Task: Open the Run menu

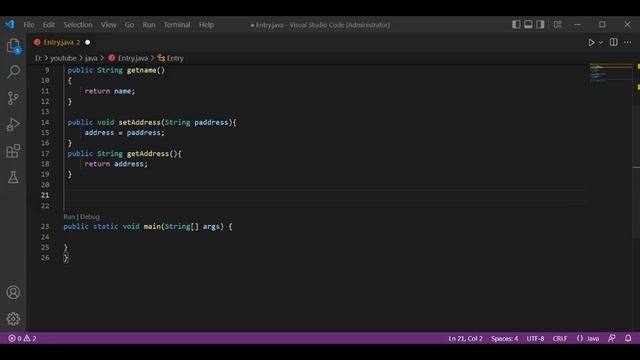Action: point(149,25)
